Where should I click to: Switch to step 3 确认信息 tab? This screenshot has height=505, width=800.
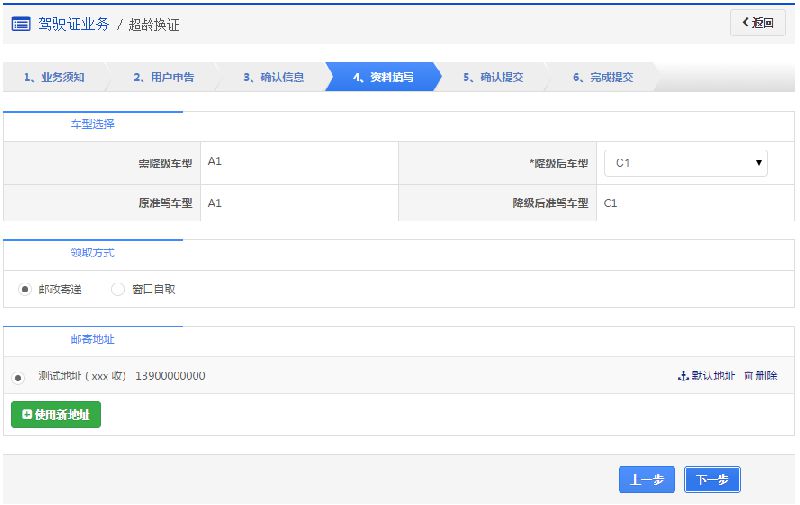273,77
